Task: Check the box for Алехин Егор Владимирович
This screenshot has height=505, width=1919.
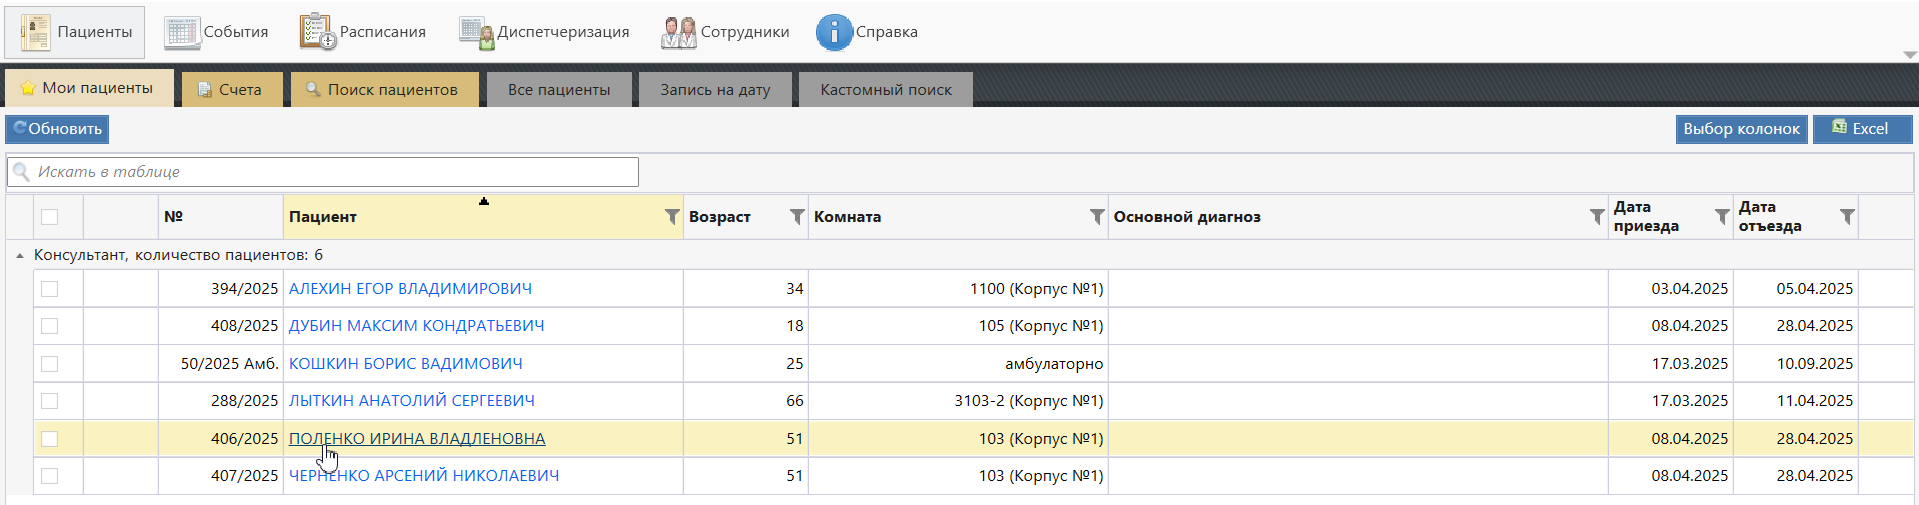Action: [50, 289]
